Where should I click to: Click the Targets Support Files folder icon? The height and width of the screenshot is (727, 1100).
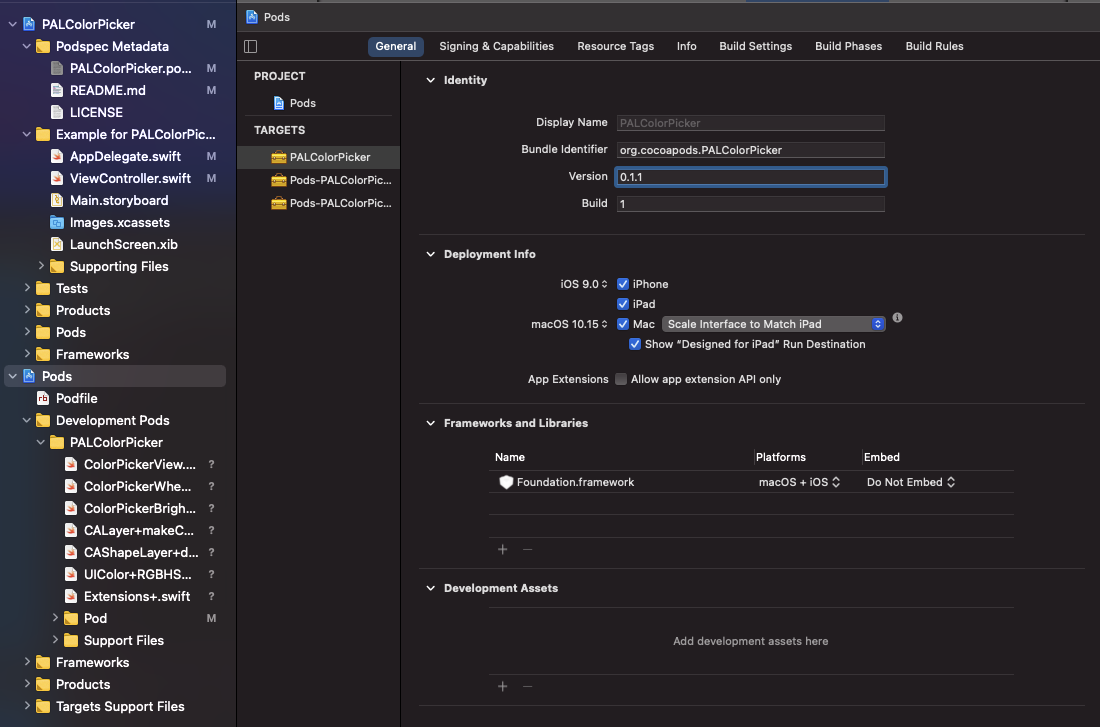coord(43,706)
